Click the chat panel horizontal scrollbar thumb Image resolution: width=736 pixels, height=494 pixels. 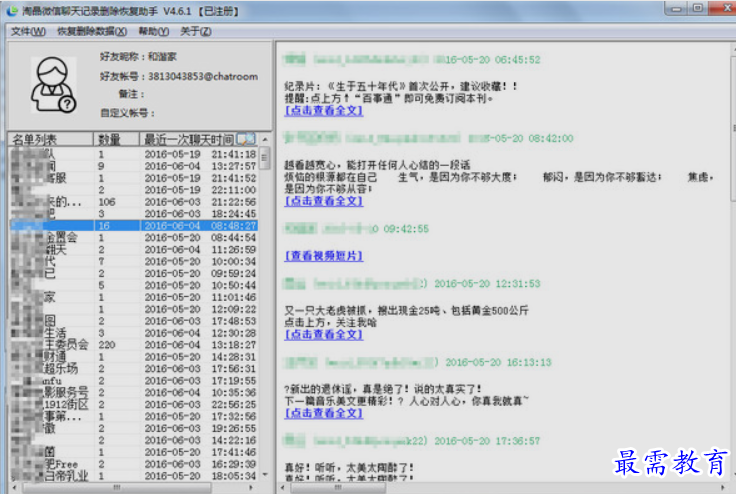tap(338, 488)
